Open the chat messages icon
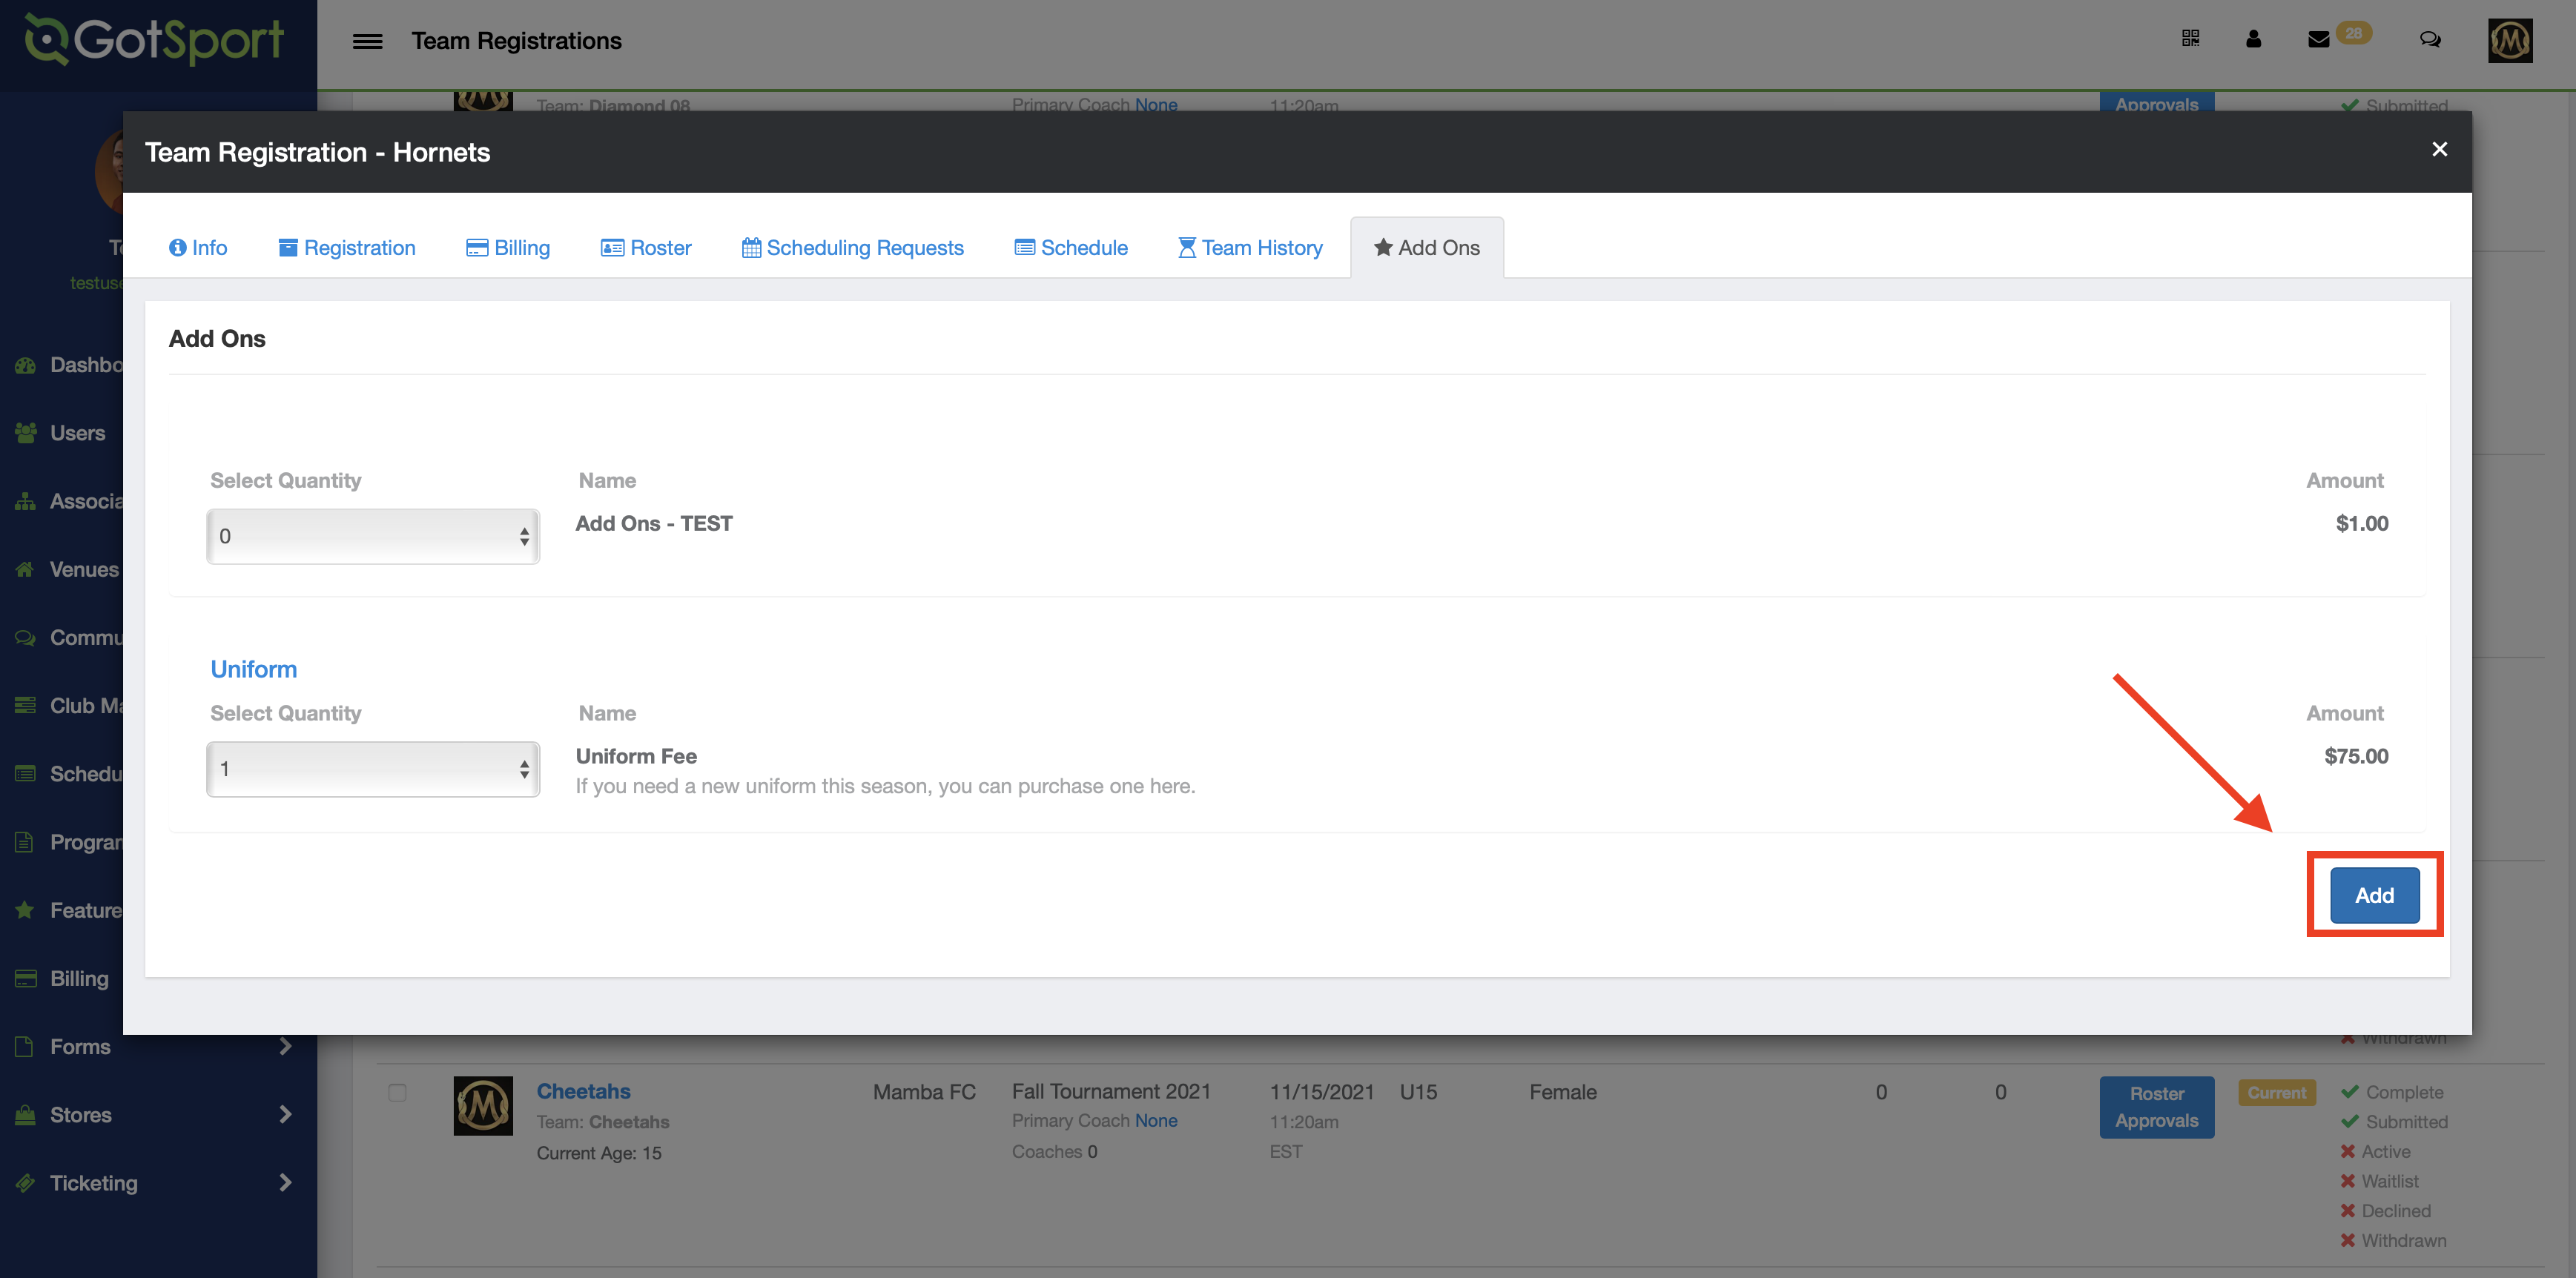The height and width of the screenshot is (1278, 2576). [2430, 39]
